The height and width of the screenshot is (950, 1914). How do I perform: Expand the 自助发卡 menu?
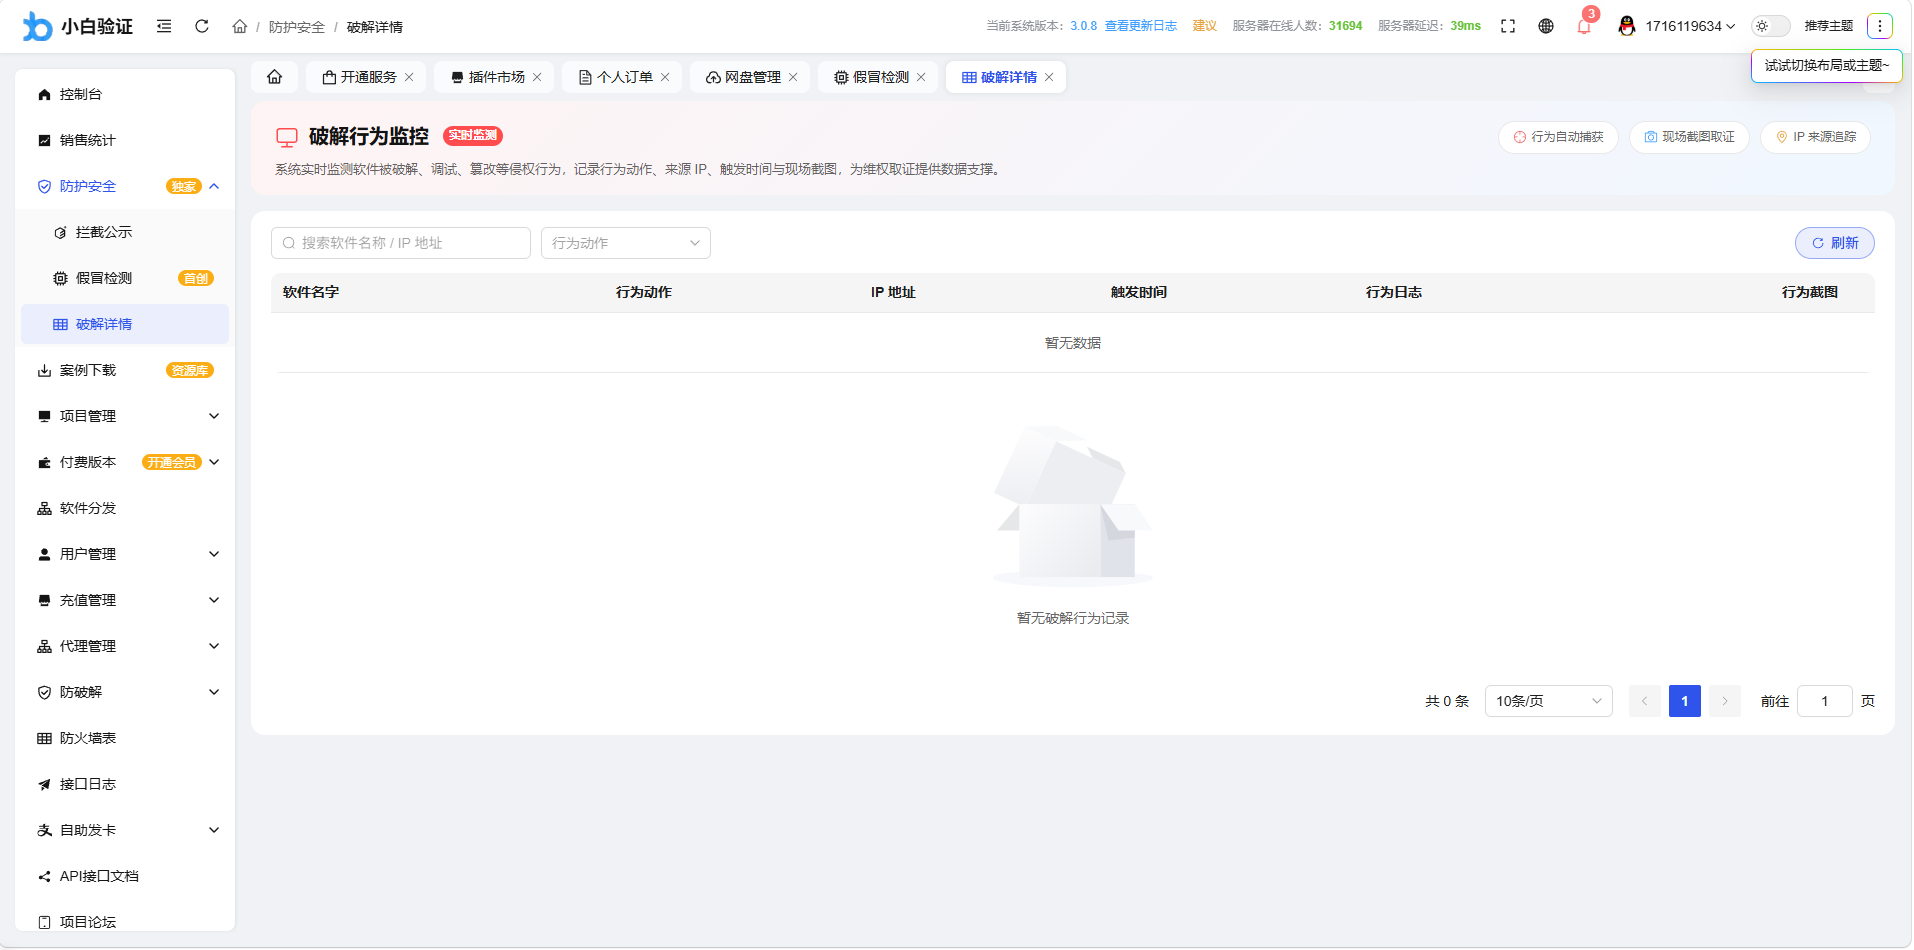point(125,830)
